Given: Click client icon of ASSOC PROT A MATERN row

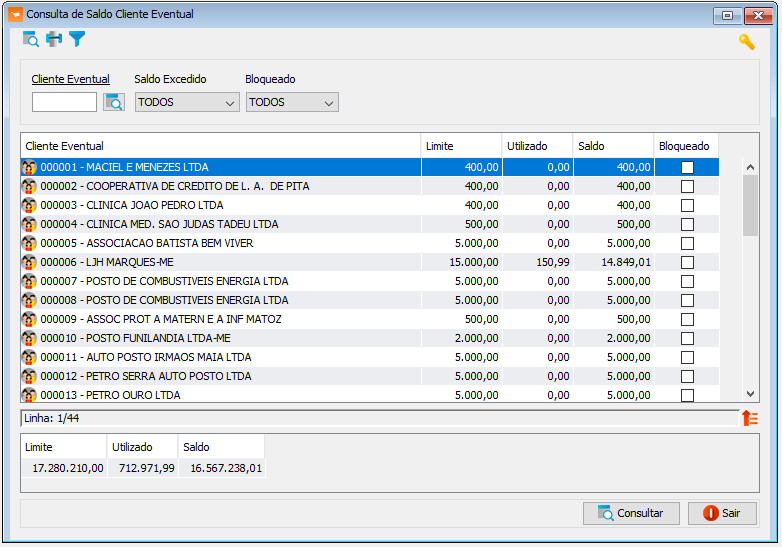Looking at the screenshot, I should click(29, 319).
